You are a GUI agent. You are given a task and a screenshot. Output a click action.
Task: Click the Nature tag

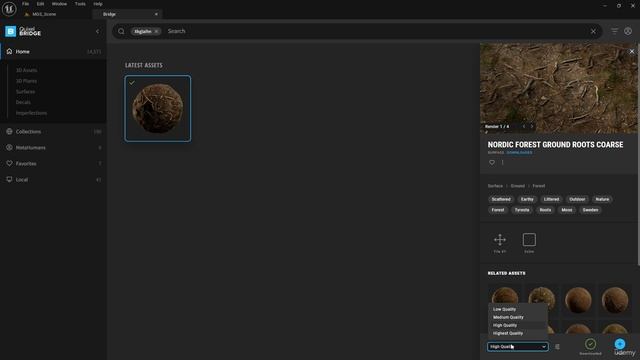[602, 199]
